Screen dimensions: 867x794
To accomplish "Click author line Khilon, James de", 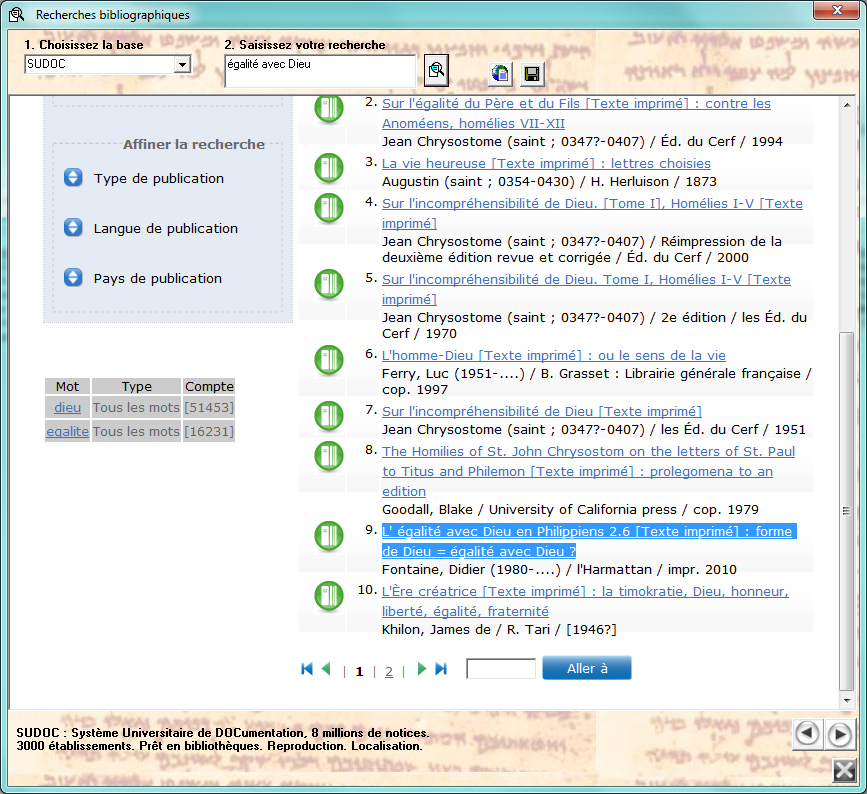I will [x=499, y=629].
